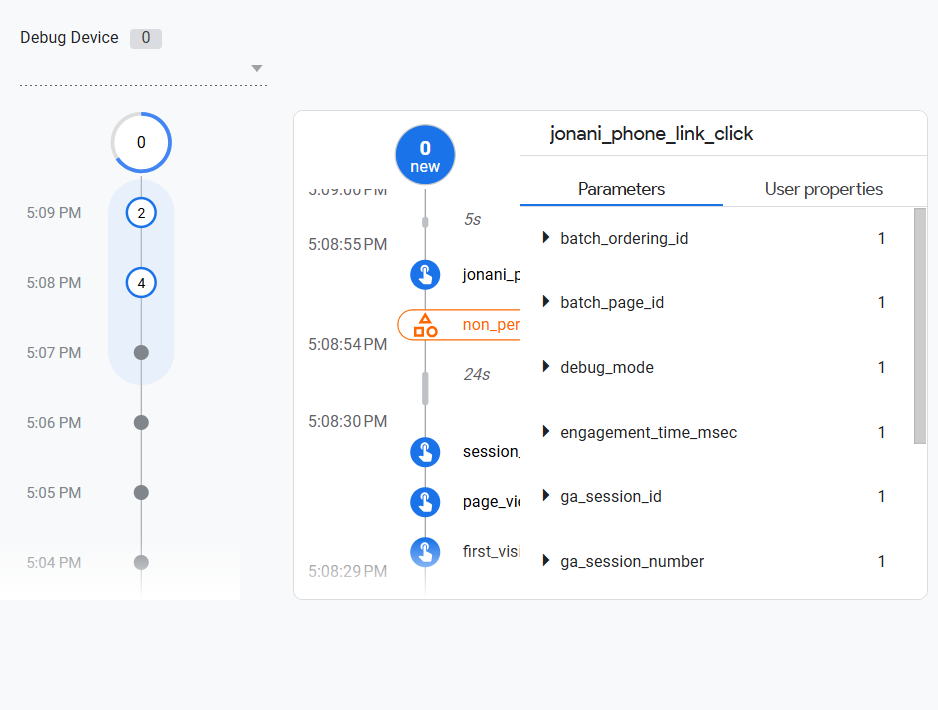Click the blue '0 new' events badge
Screen dimensions: 938x710
(x=425, y=154)
